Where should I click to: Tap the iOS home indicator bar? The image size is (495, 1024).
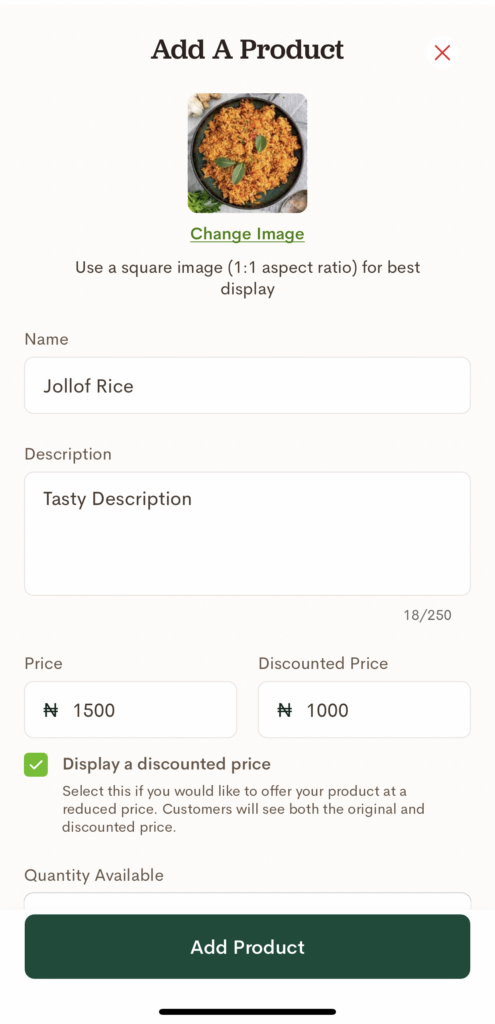click(248, 1012)
